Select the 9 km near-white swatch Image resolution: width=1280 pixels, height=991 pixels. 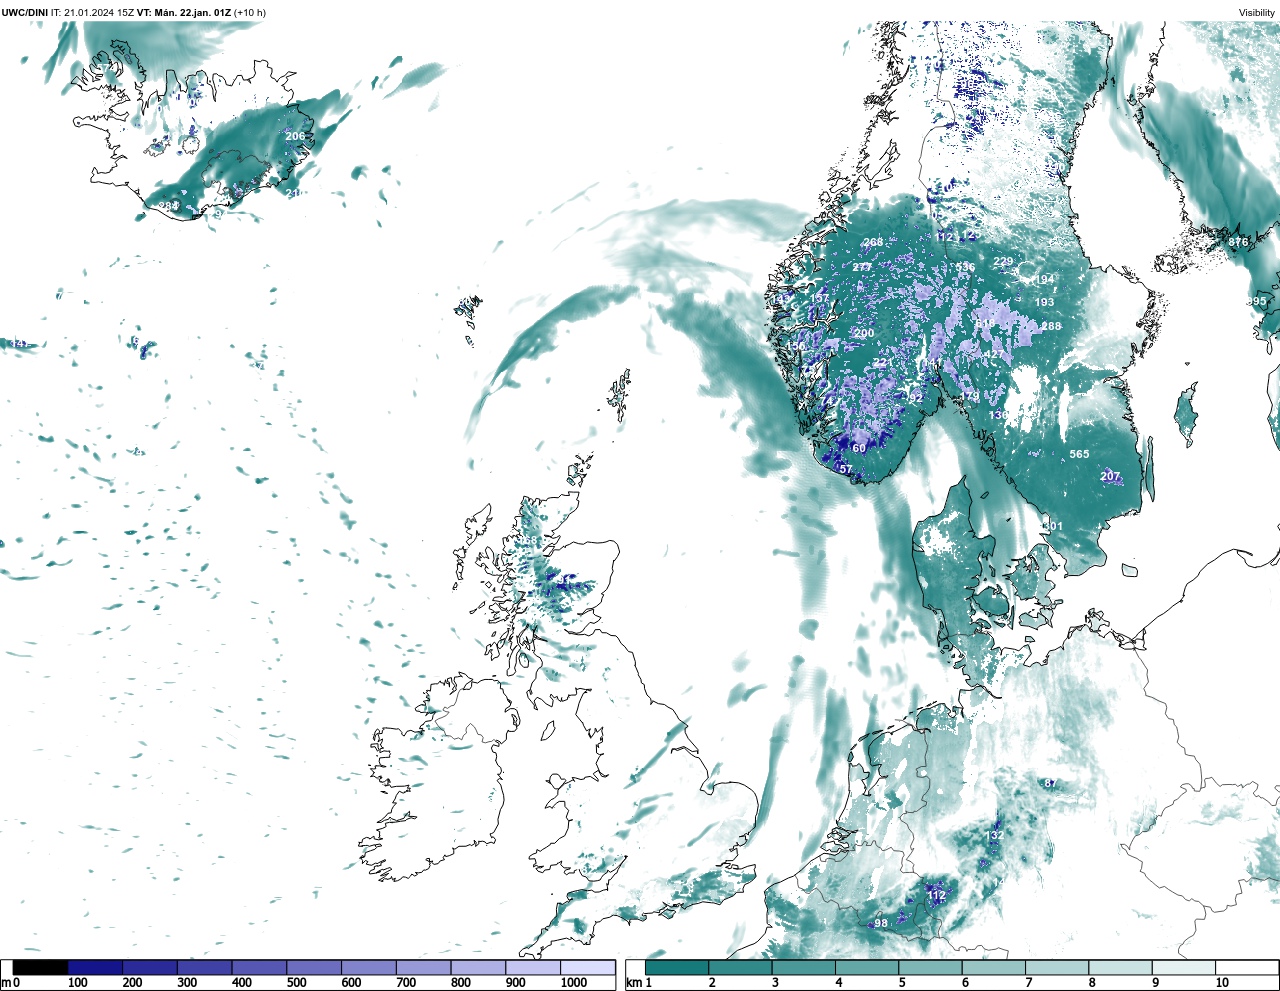click(x=1183, y=967)
